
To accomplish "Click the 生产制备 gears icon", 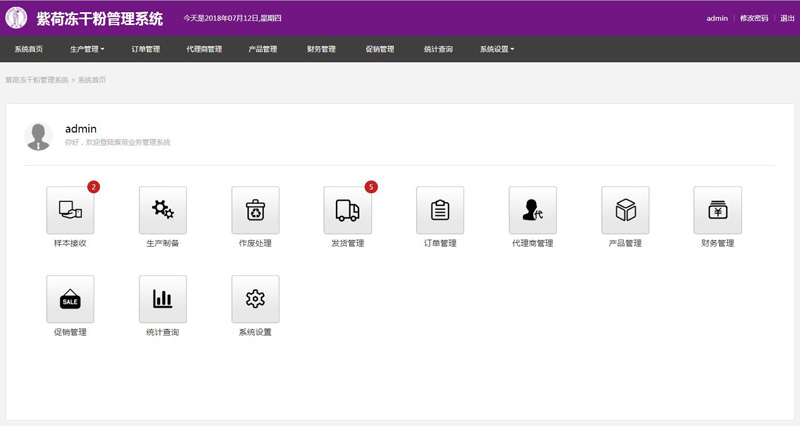I will click(162, 210).
